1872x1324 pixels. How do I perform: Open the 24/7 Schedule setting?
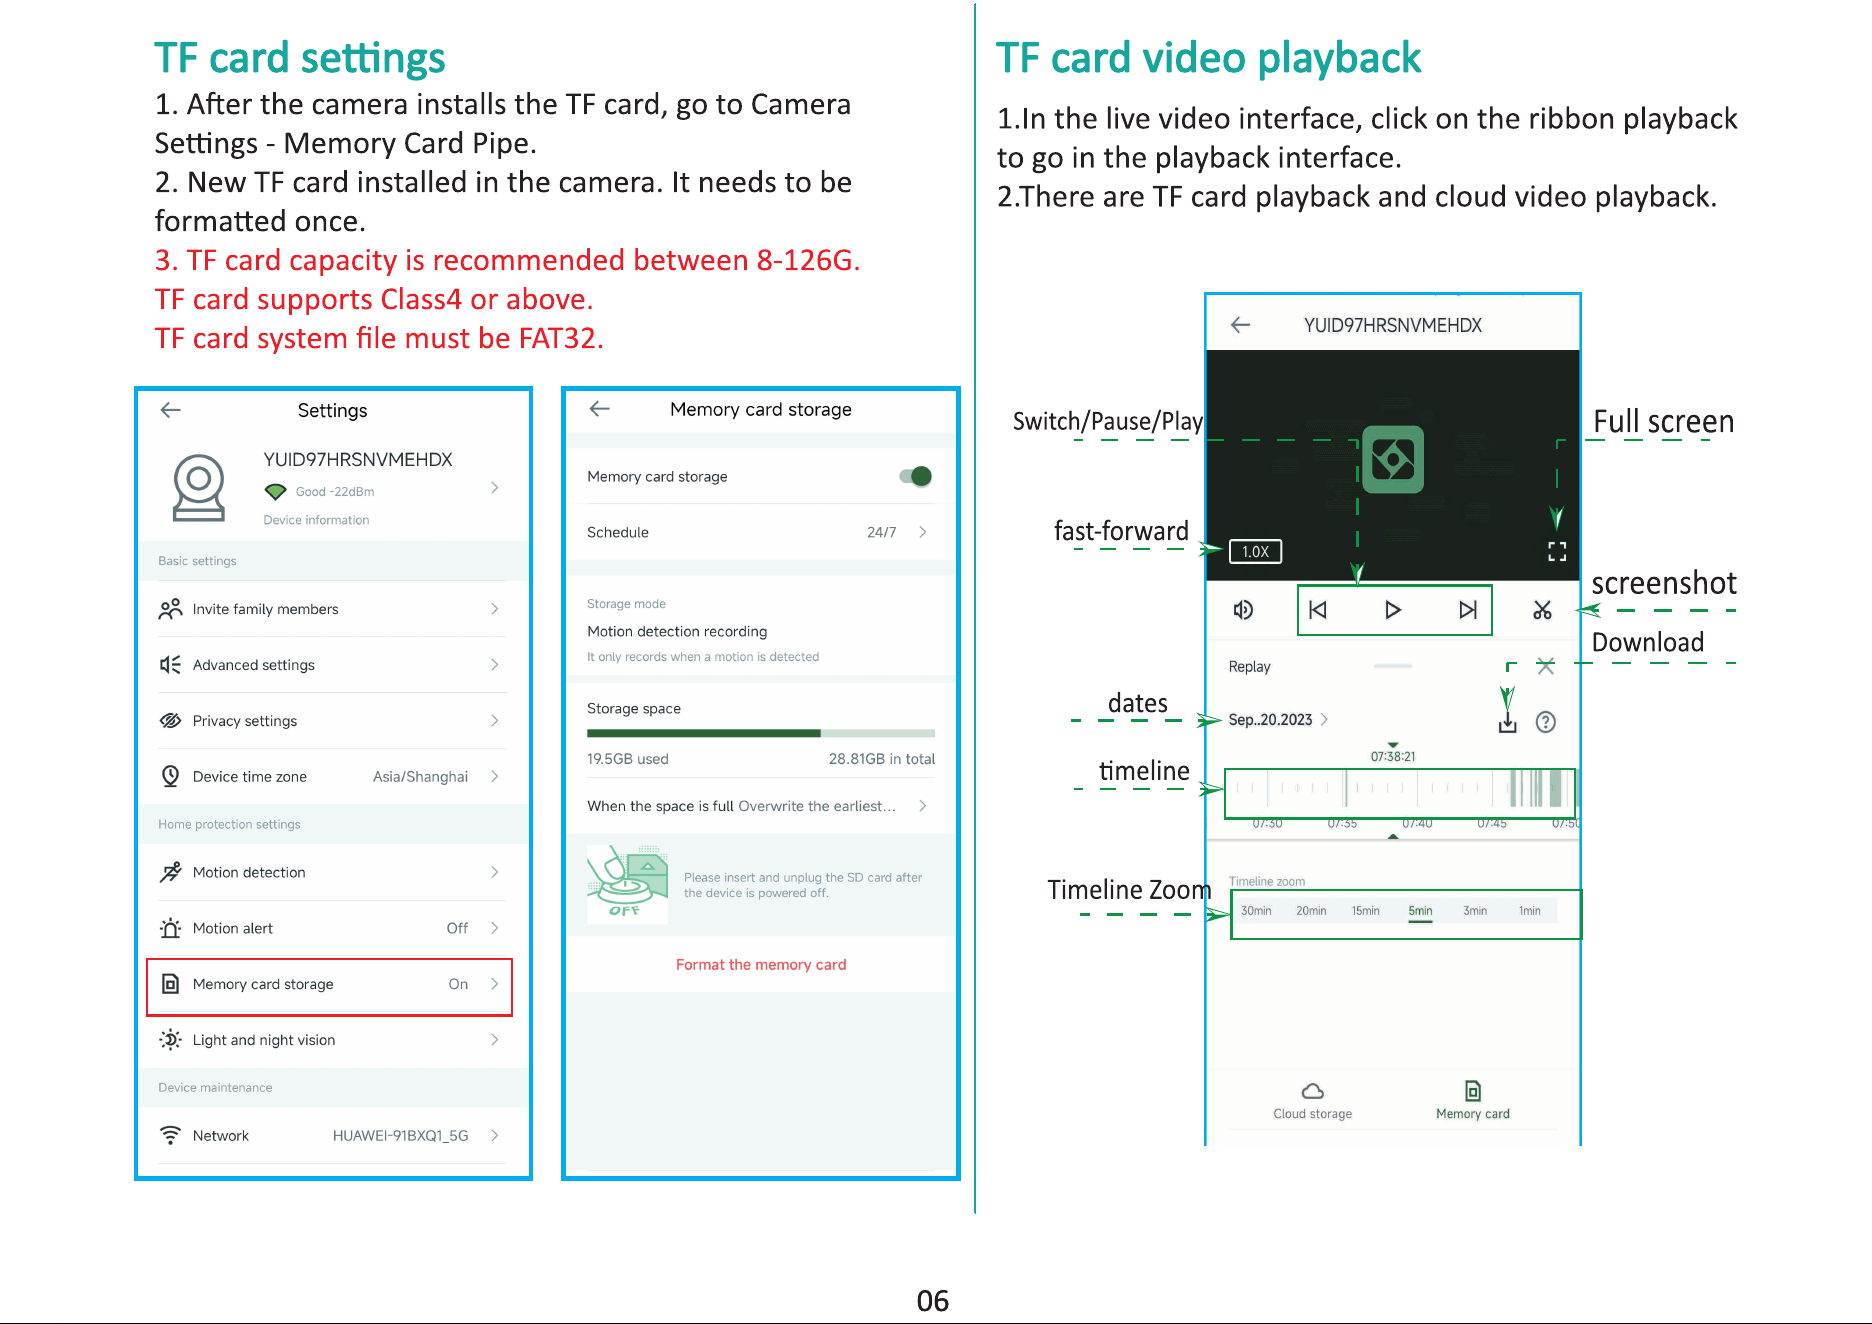[761, 532]
